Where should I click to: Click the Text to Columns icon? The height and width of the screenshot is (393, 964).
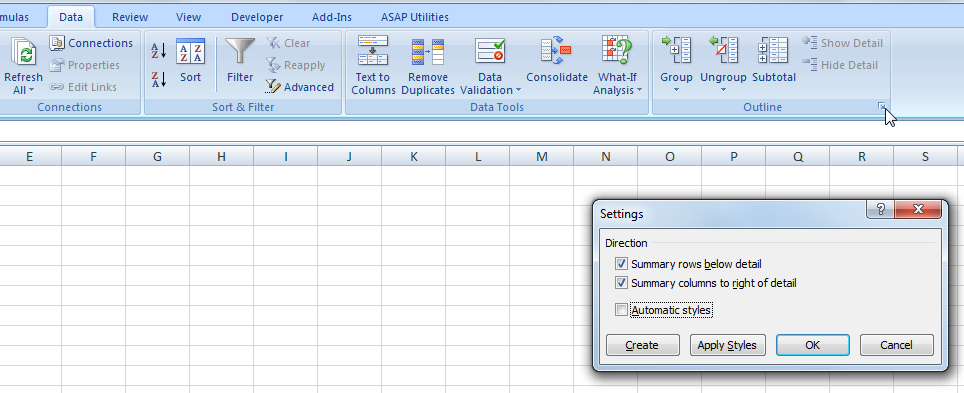click(373, 50)
